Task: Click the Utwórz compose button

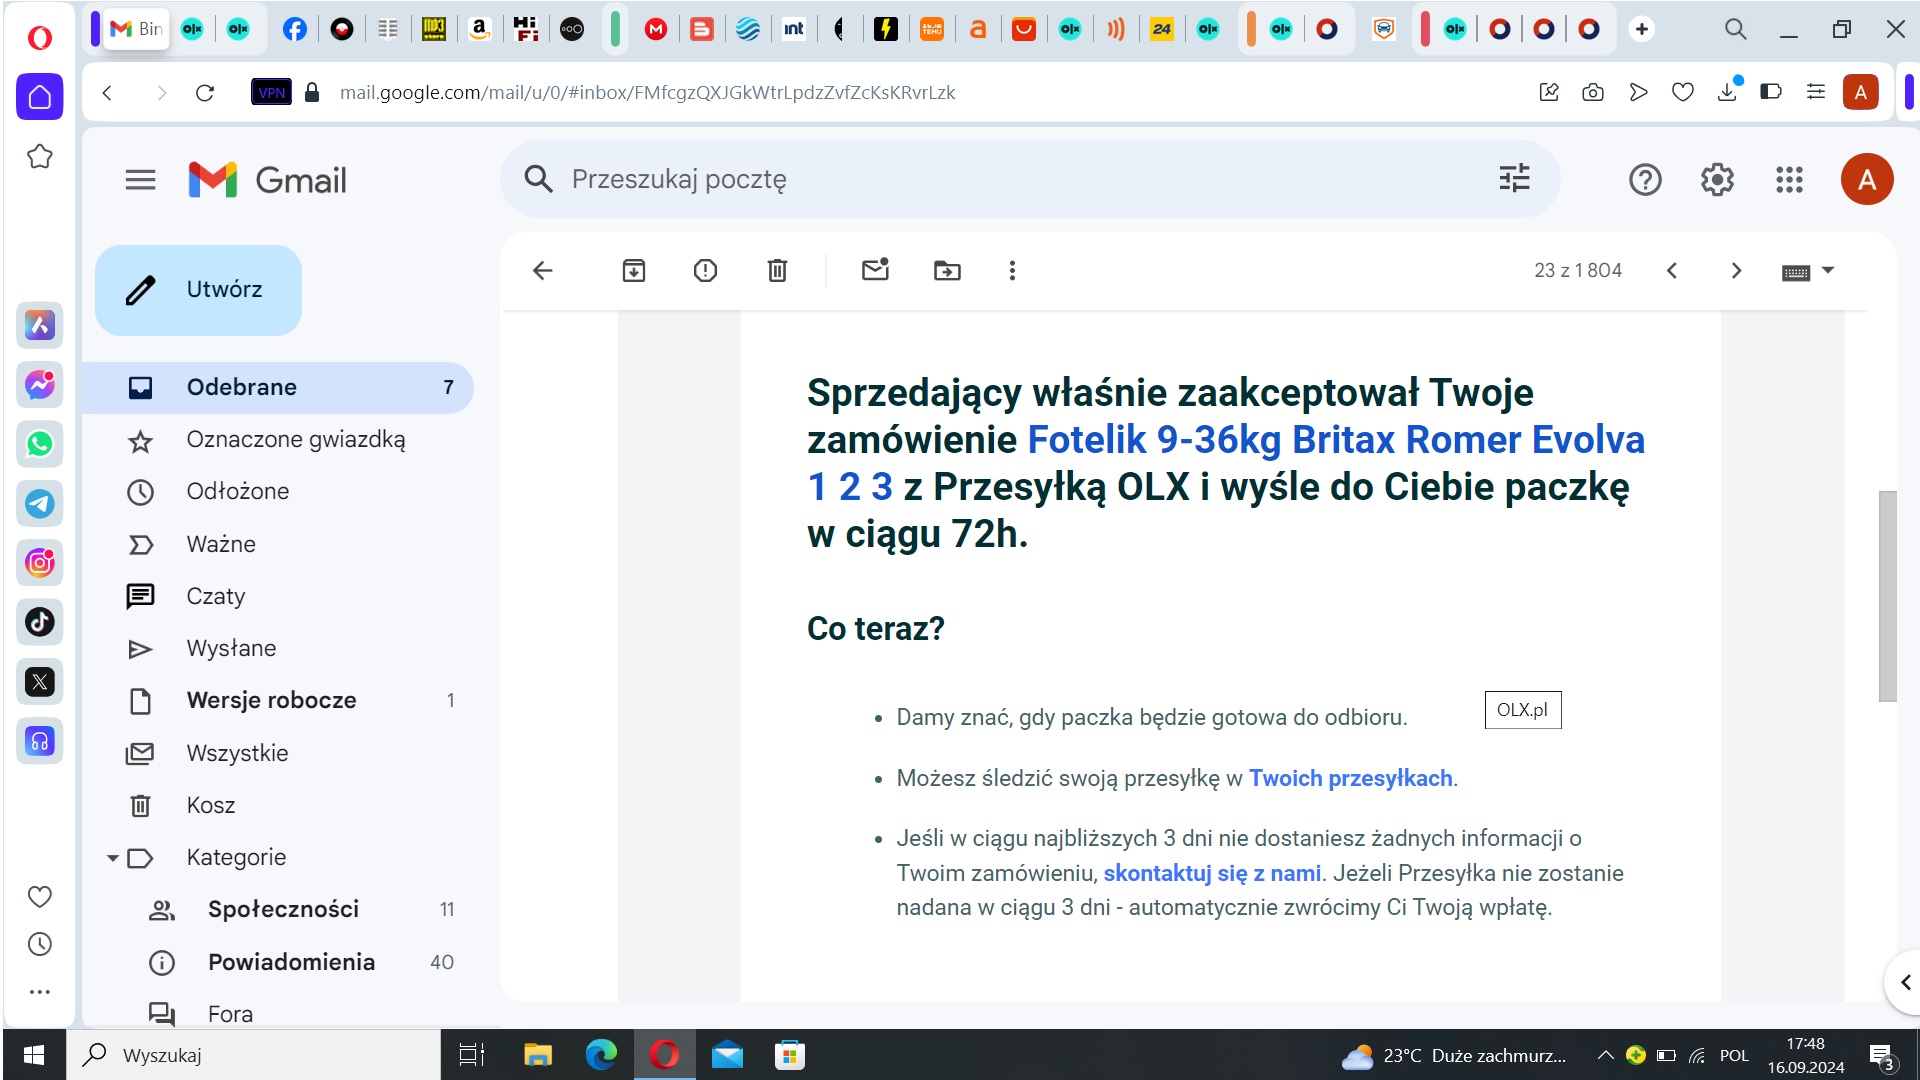Action: (x=198, y=290)
